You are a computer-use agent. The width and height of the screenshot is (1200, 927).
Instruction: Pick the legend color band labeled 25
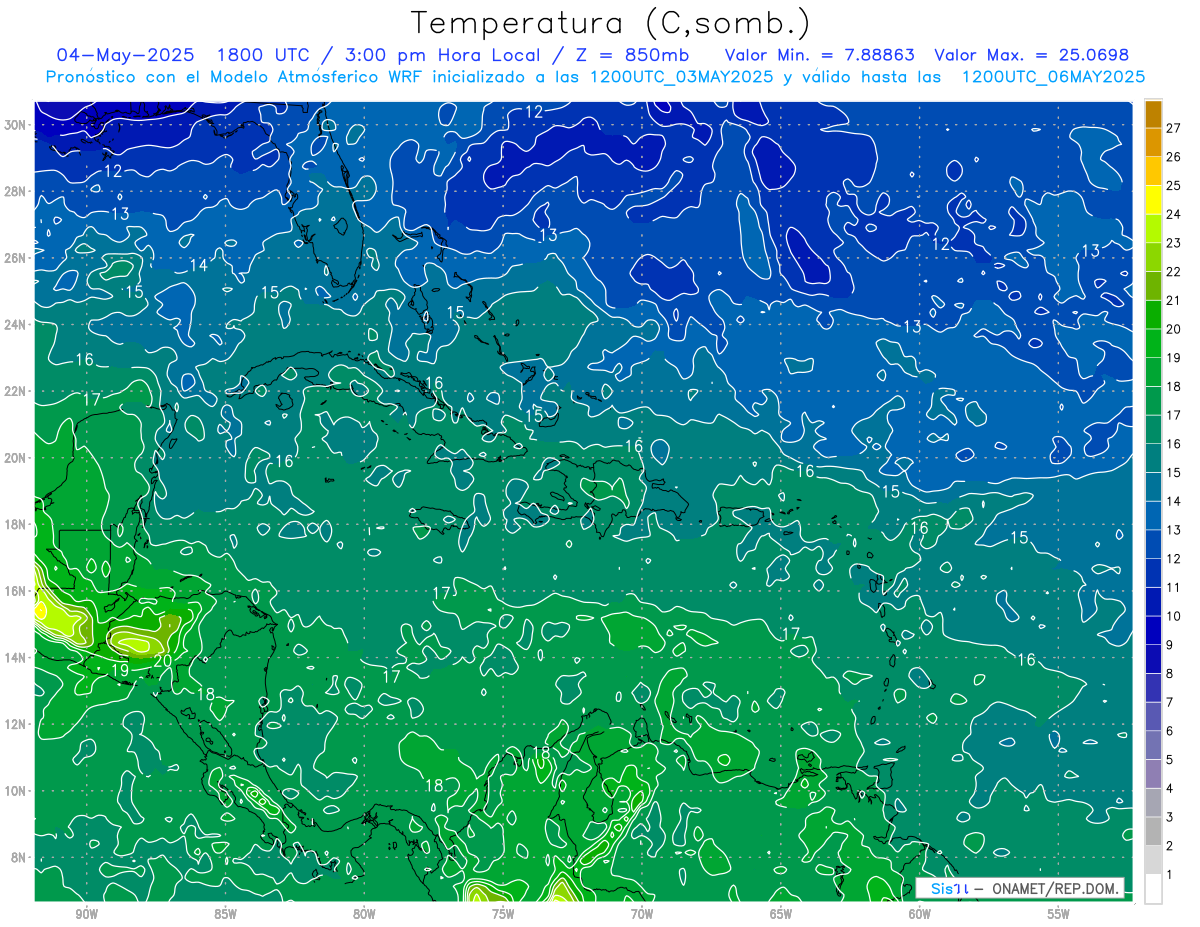[x=1153, y=171]
